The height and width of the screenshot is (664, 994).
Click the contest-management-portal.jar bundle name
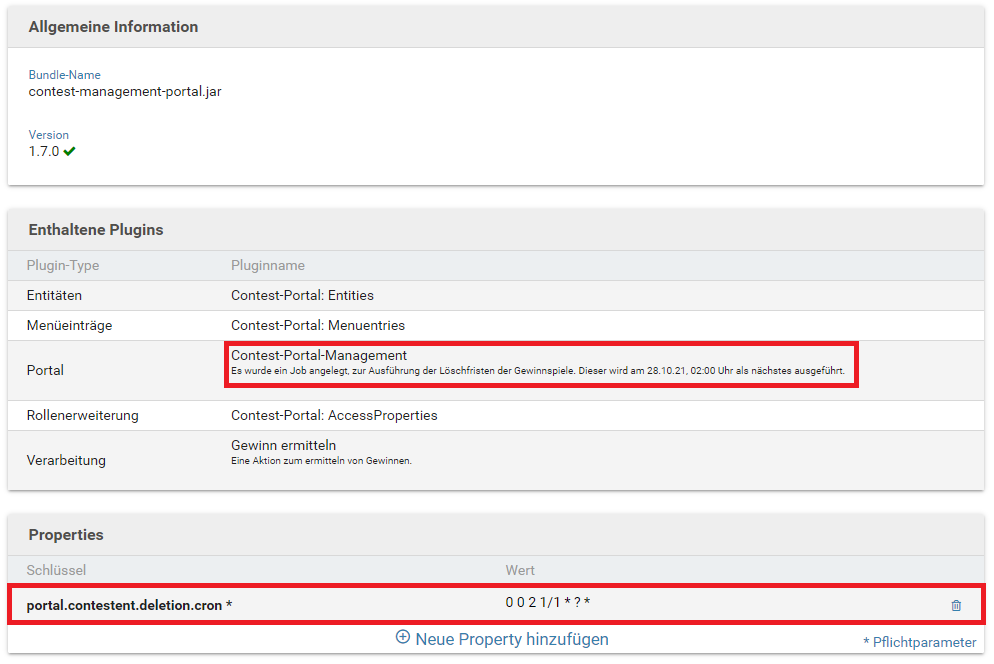[x=125, y=91]
